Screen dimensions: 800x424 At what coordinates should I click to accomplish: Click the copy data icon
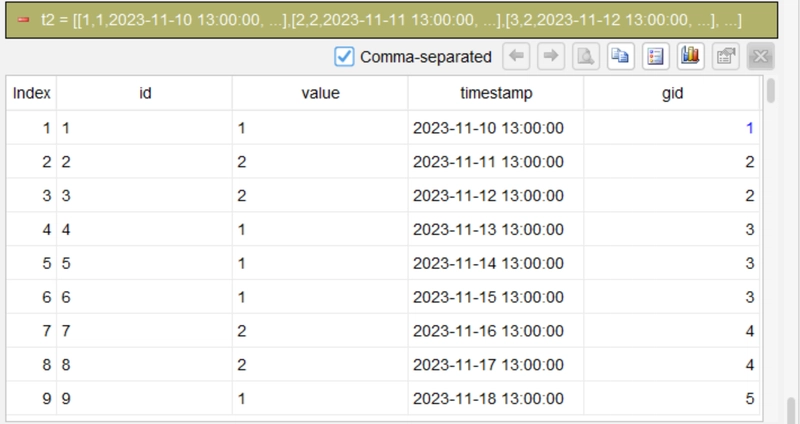(x=620, y=56)
